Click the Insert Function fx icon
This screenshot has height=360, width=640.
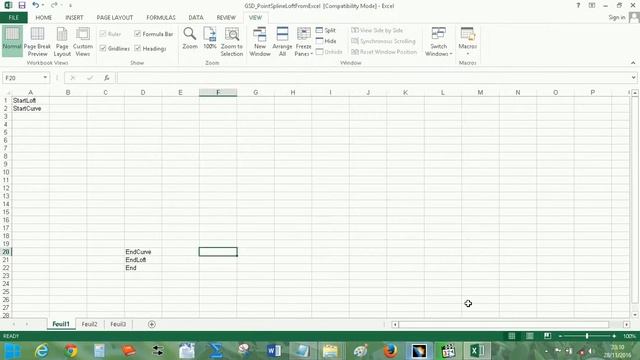pyautogui.click(x=107, y=78)
